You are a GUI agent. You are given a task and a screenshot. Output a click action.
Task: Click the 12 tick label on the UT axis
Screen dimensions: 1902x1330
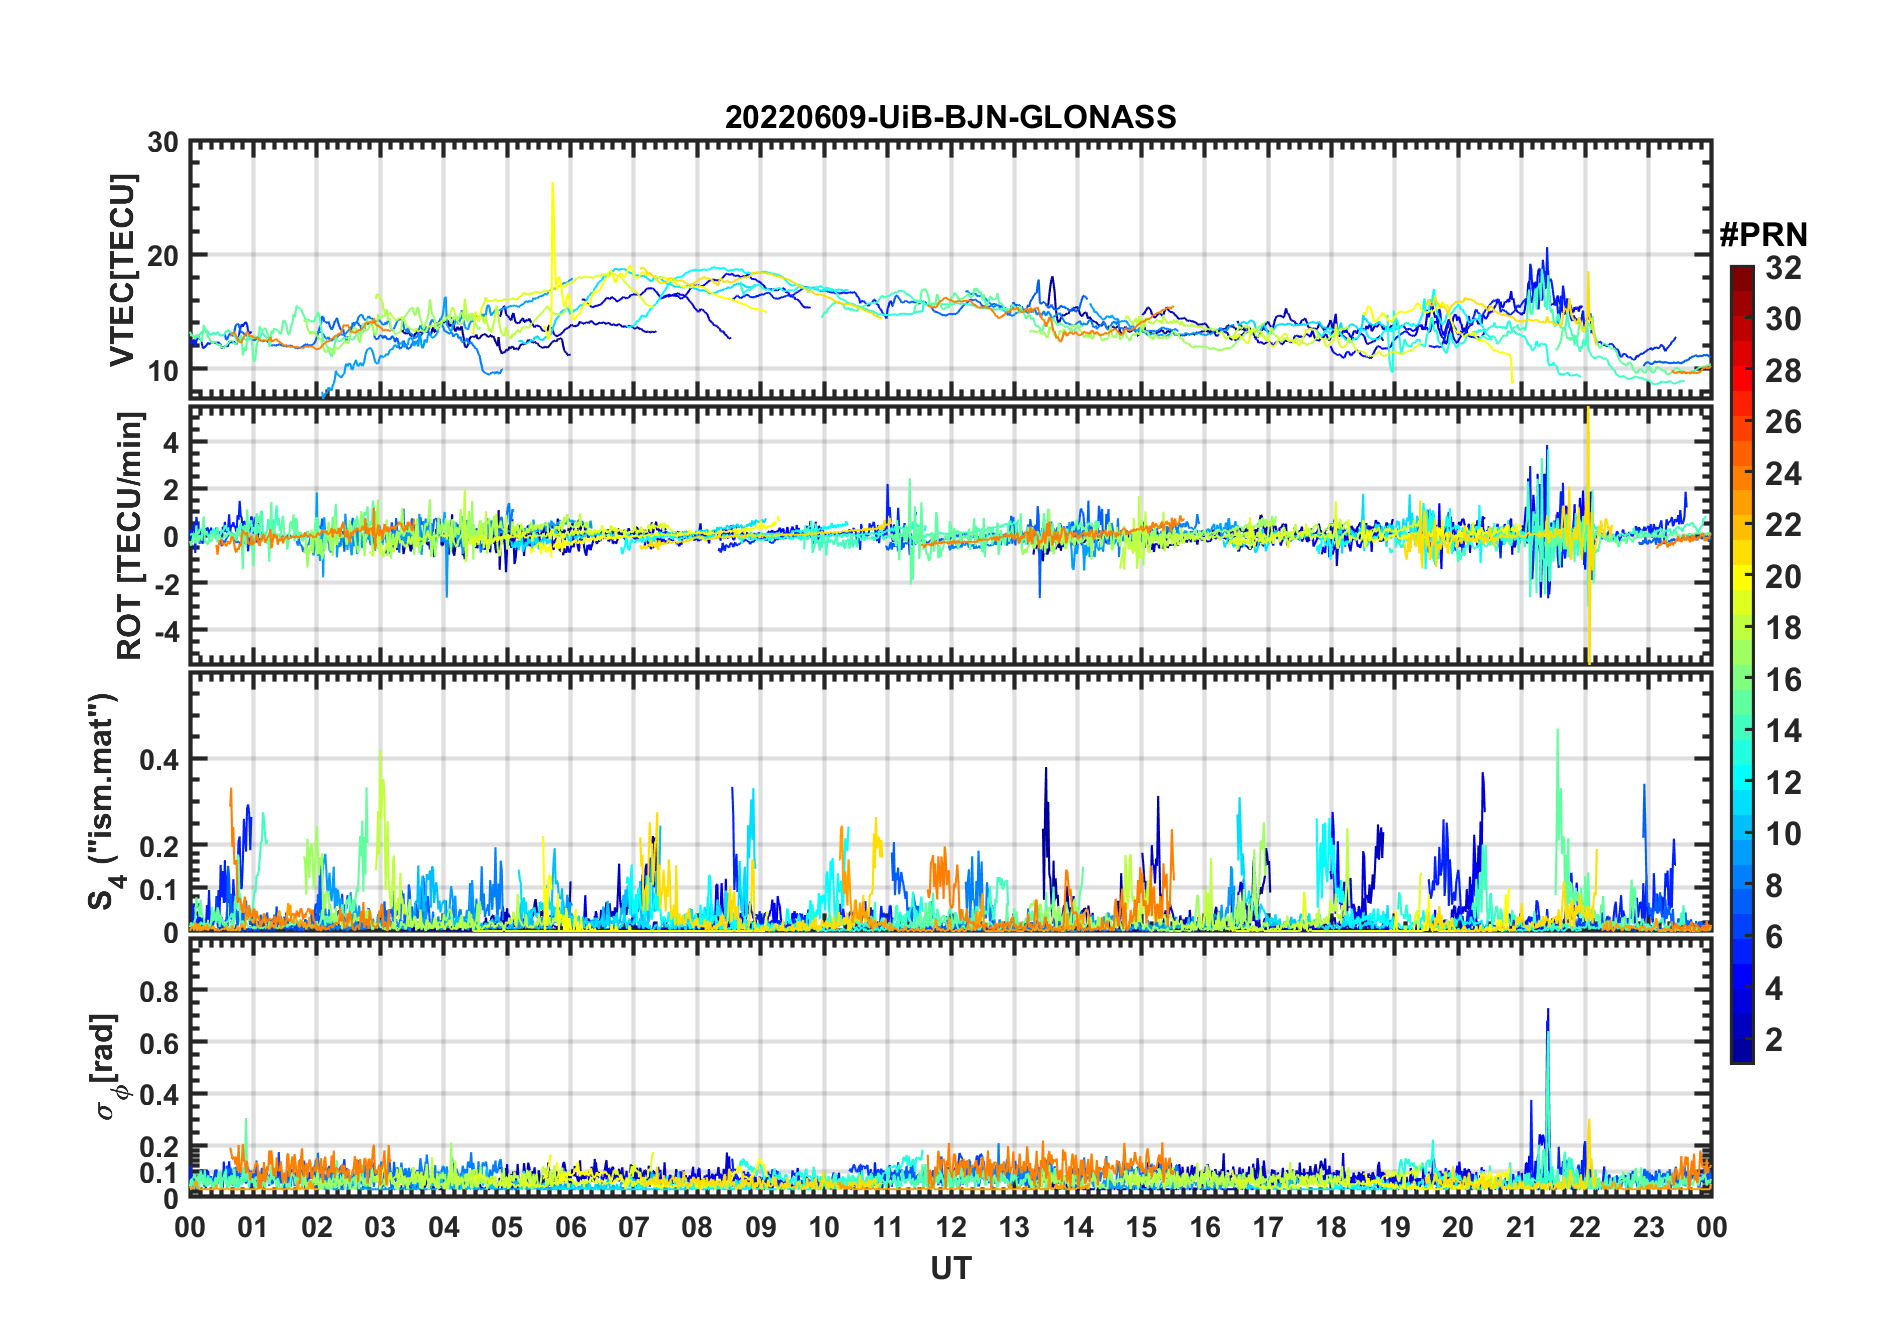(950, 1227)
